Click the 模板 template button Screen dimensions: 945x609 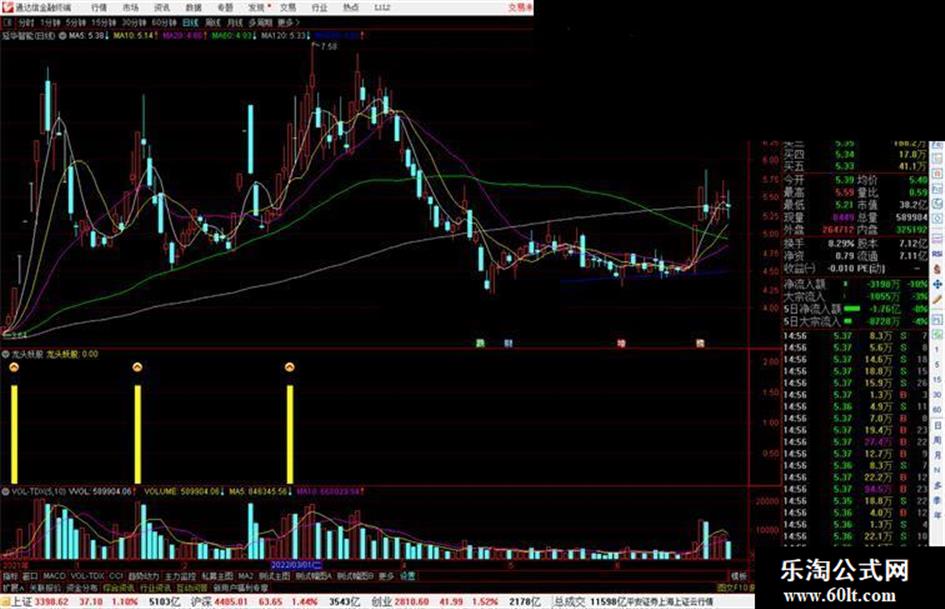click(739, 576)
